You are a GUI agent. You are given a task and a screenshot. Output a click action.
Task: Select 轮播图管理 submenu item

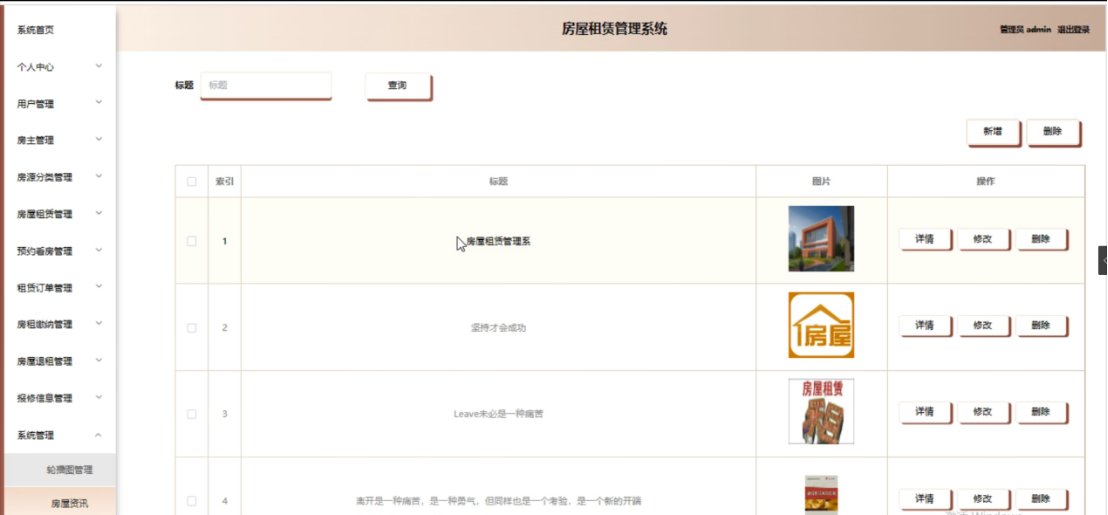[x=60, y=470]
